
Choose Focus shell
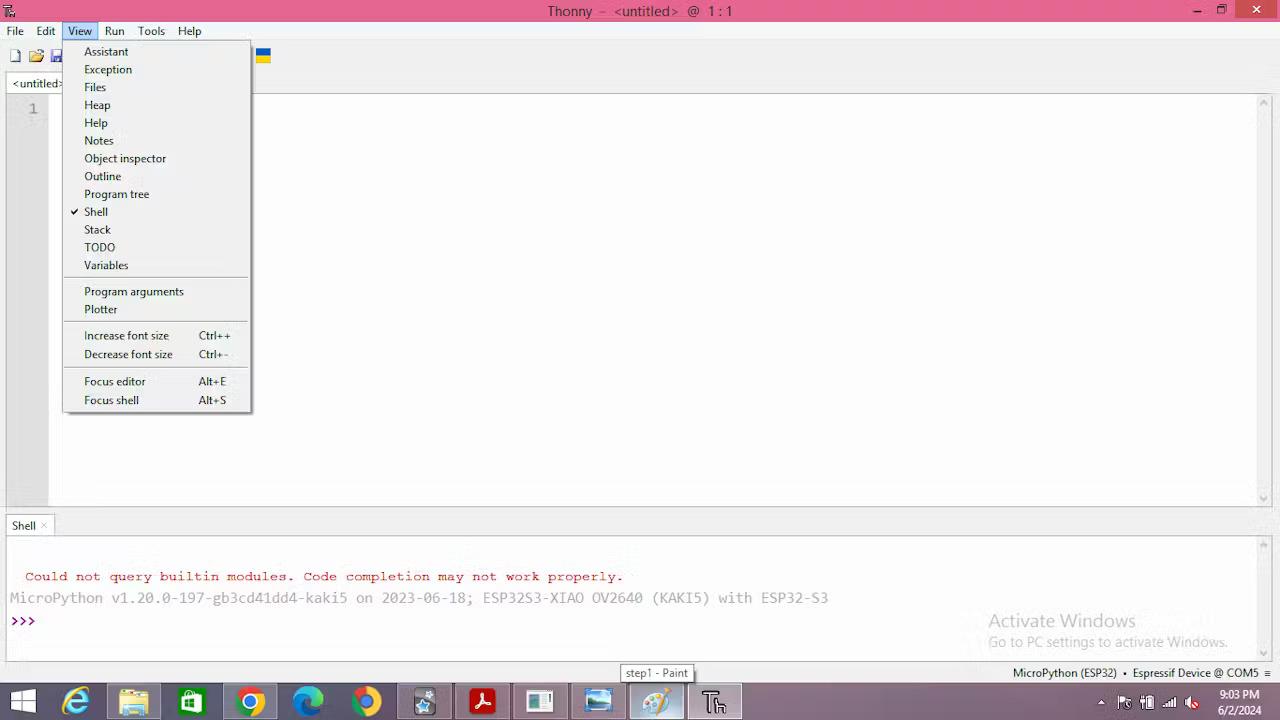[x=157, y=400]
